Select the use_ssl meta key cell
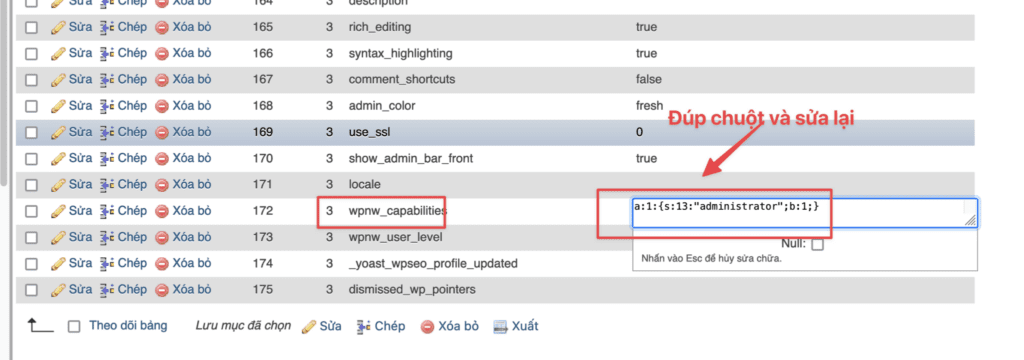 (371, 132)
